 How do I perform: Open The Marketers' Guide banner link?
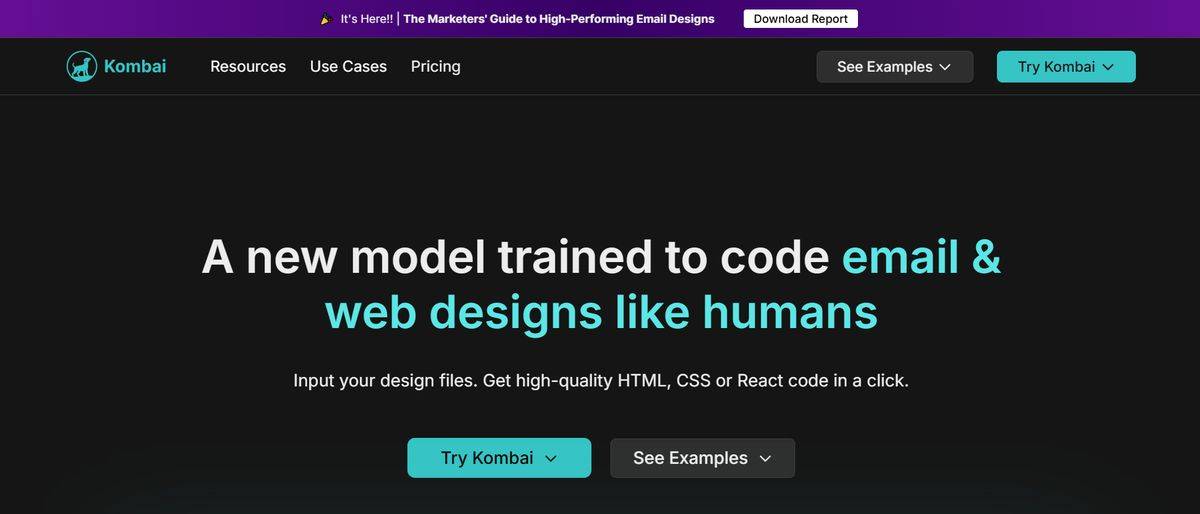[x=559, y=19]
